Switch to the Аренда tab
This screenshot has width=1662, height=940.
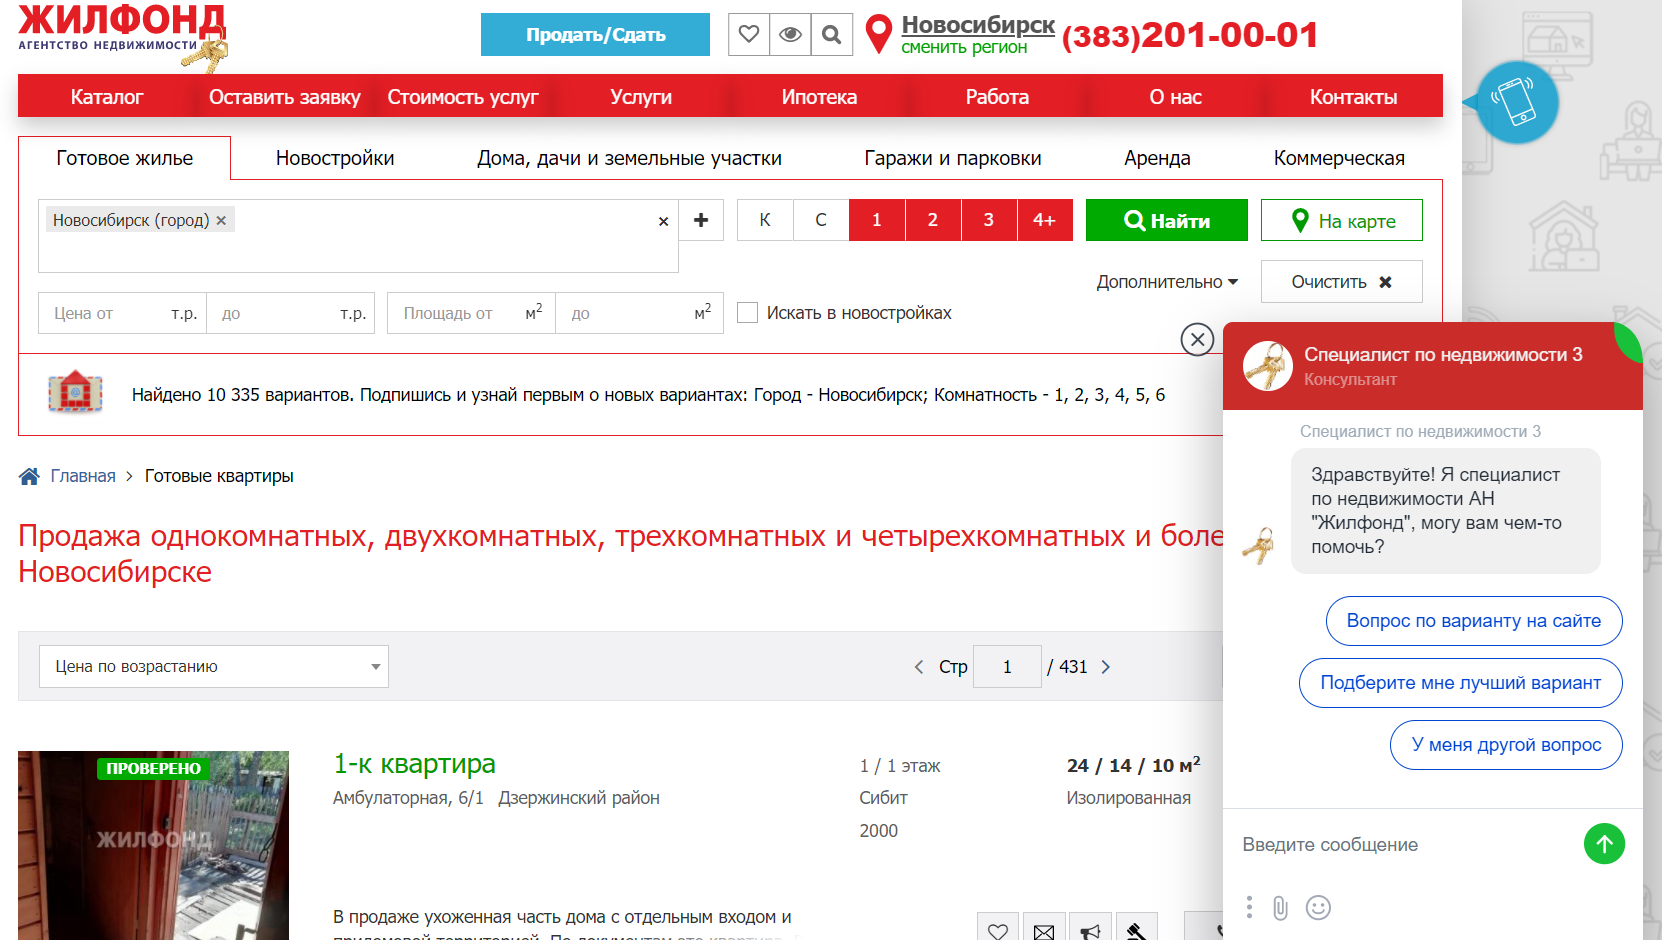click(x=1157, y=158)
